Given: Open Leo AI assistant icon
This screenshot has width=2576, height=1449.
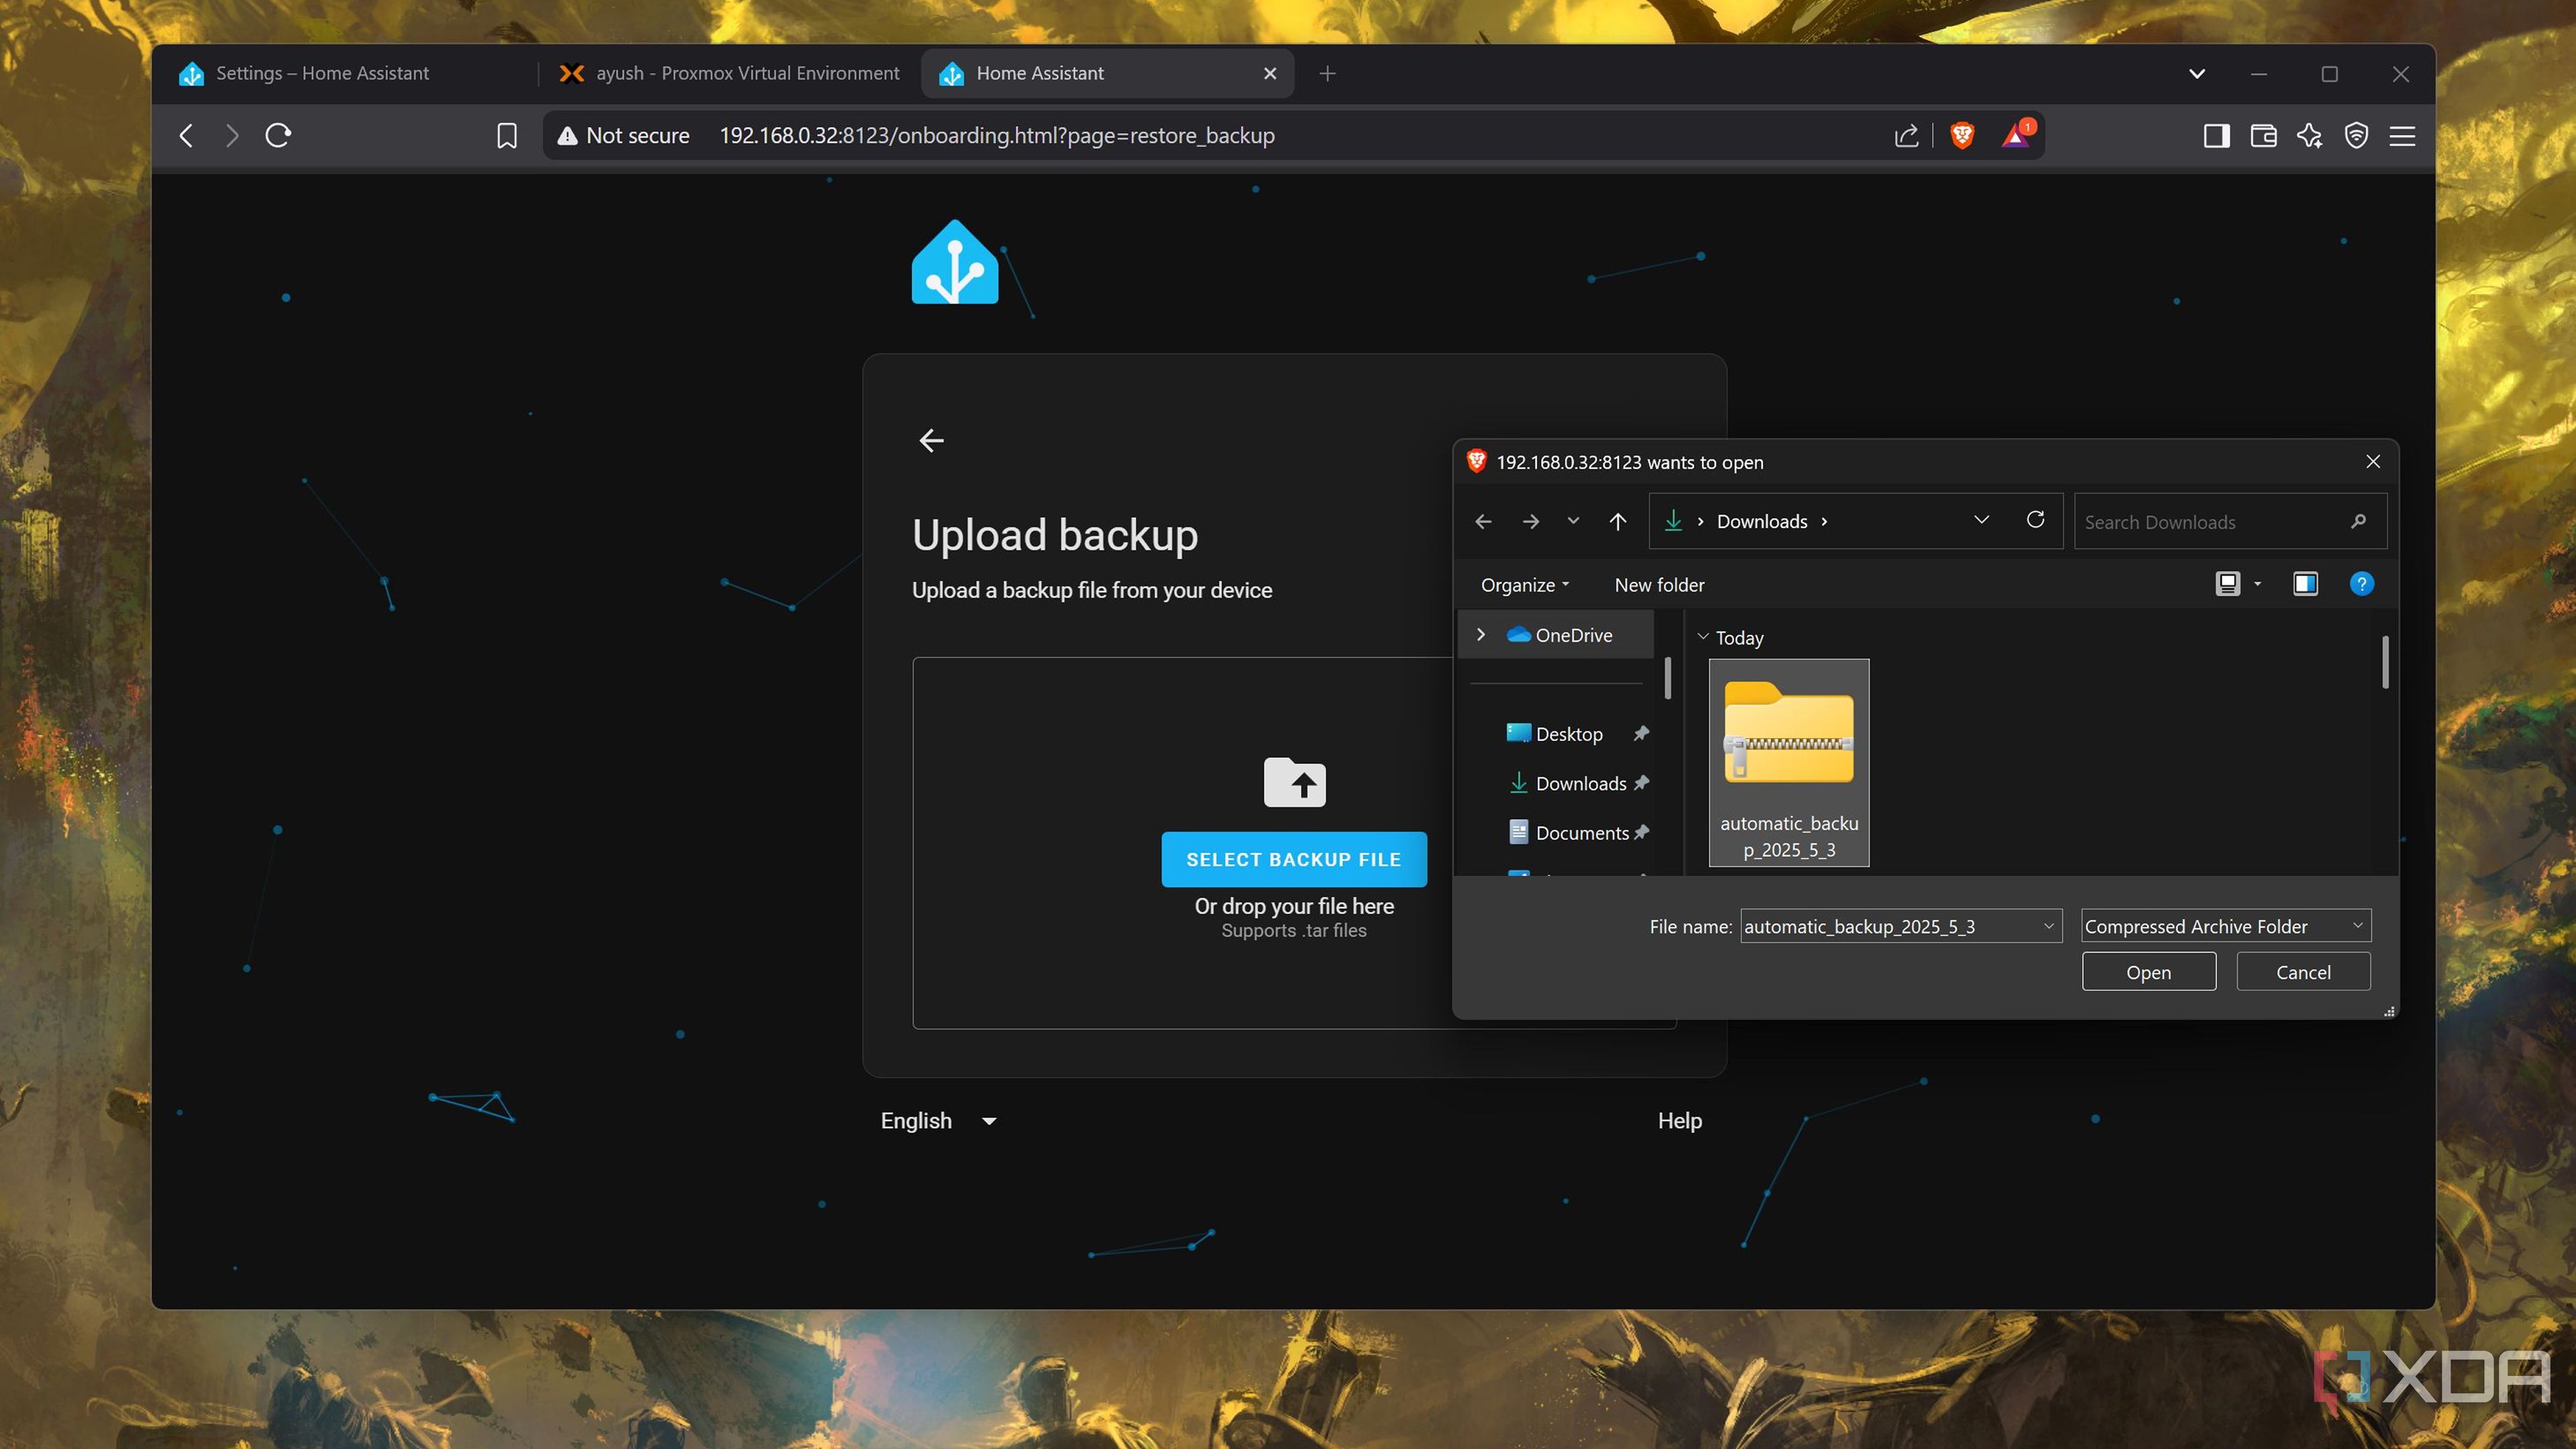Looking at the screenshot, I should point(2310,135).
